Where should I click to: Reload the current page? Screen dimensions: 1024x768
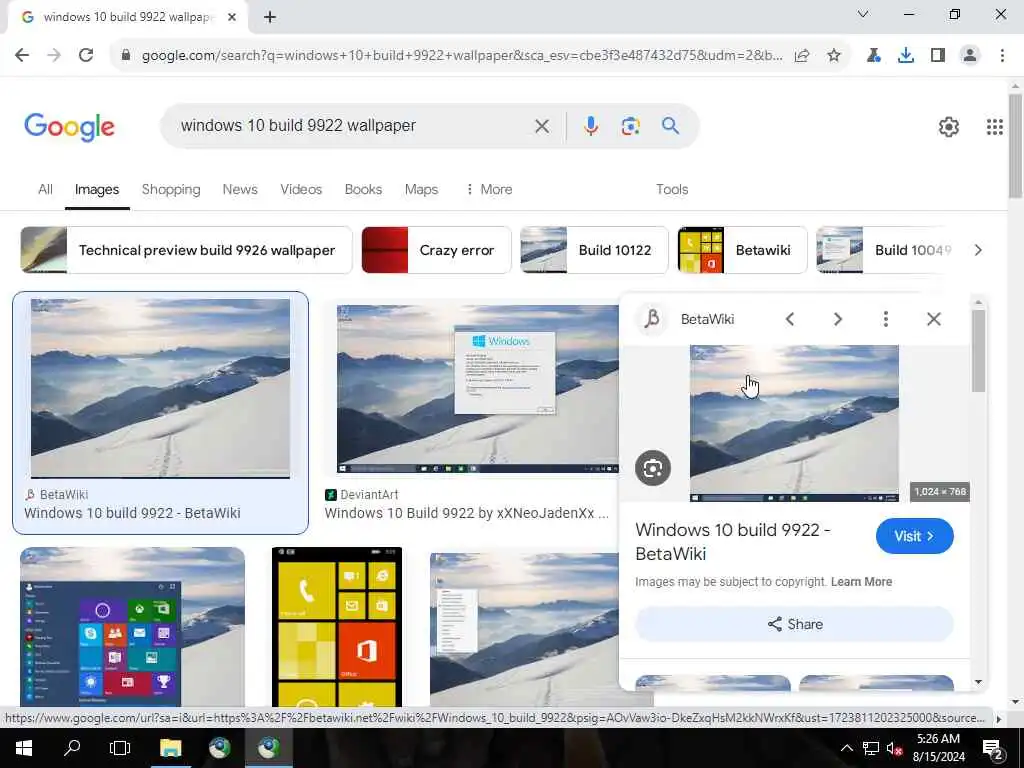[86, 55]
